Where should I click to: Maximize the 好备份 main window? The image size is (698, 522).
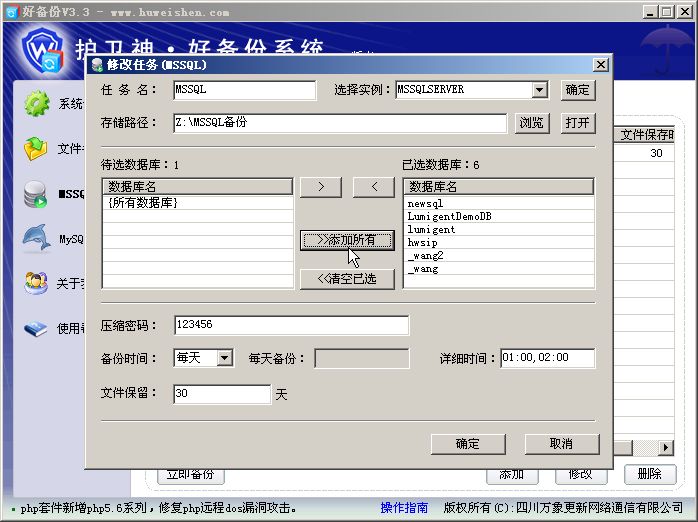(667, 12)
